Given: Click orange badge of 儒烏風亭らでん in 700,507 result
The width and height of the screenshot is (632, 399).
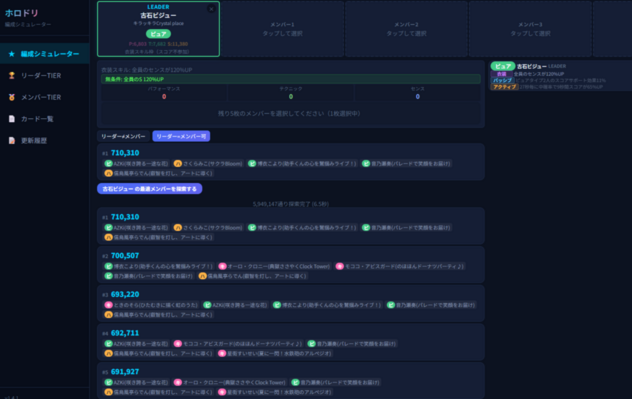Looking at the screenshot, I should [203, 276].
